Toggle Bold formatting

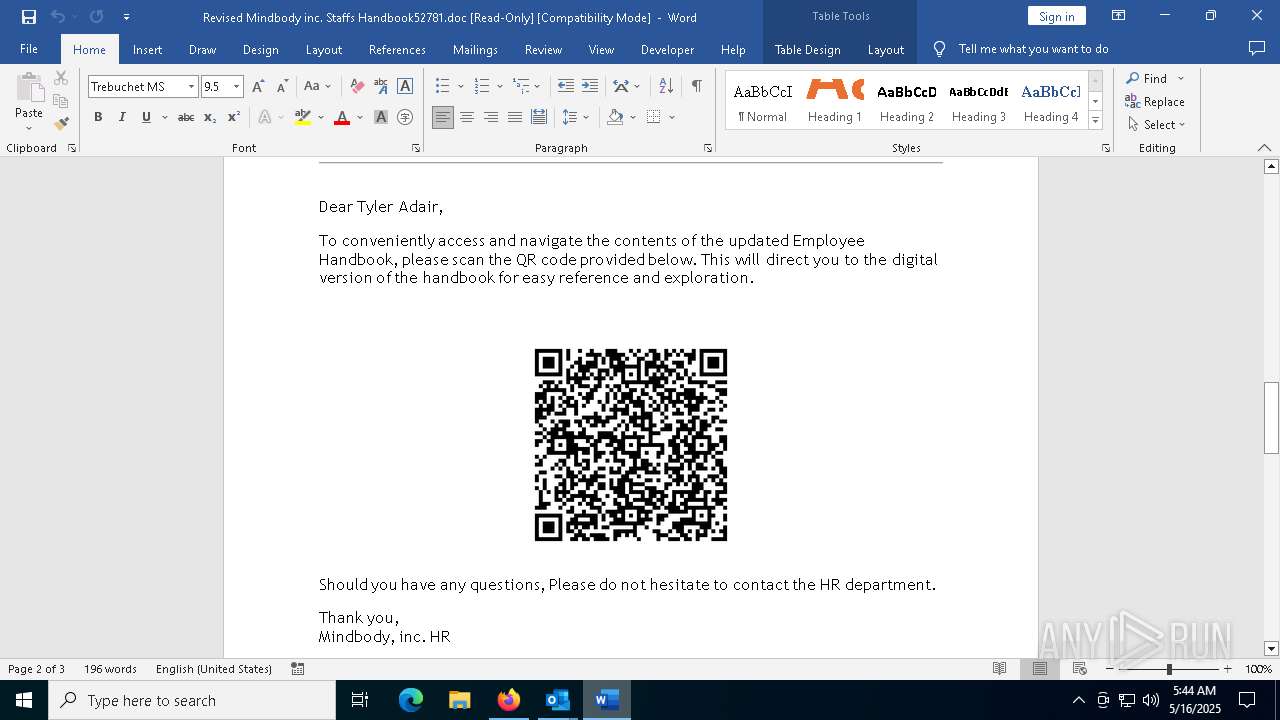click(98, 117)
